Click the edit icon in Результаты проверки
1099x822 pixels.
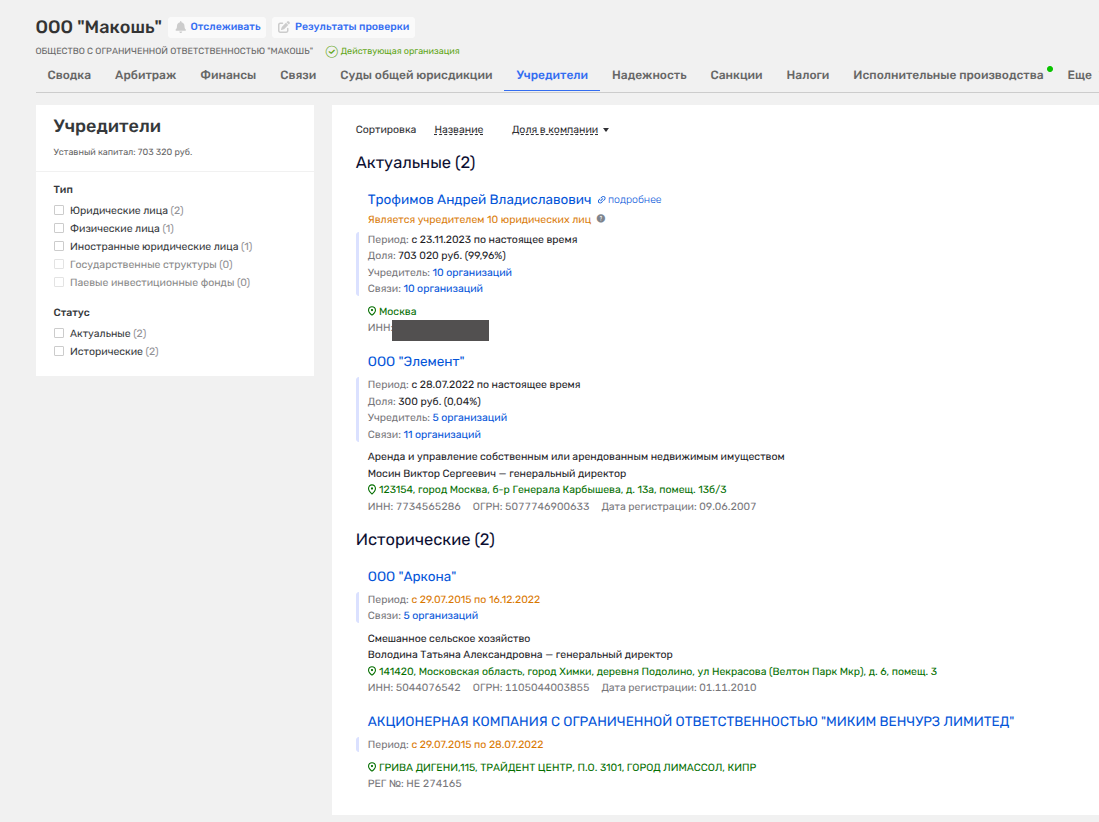tap(284, 27)
